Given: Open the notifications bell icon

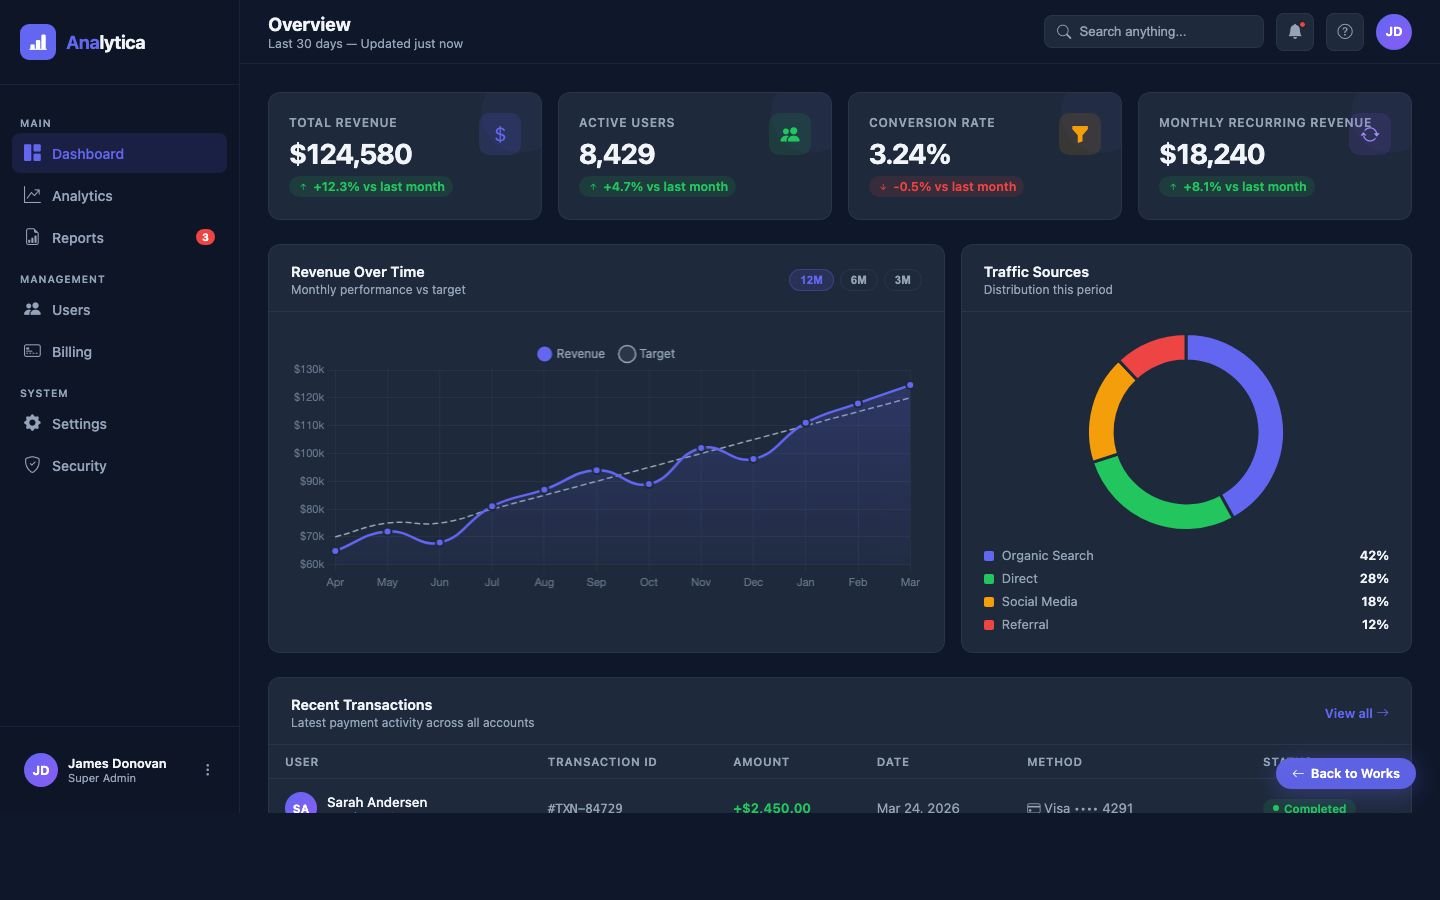Looking at the screenshot, I should click(x=1295, y=31).
